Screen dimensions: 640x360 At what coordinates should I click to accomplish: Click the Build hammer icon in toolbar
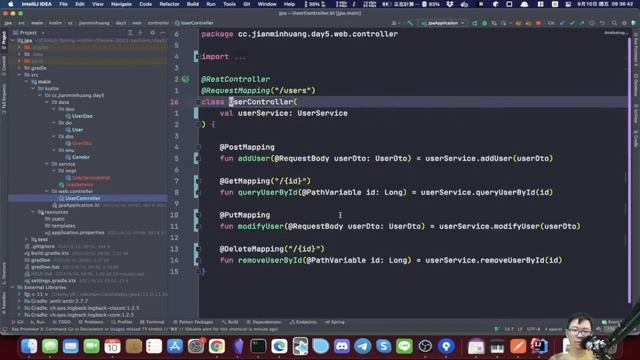tap(410, 23)
